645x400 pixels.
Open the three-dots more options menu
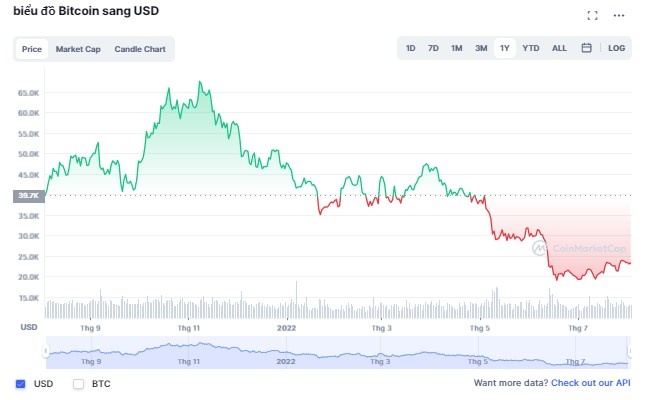(x=619, y=15)
